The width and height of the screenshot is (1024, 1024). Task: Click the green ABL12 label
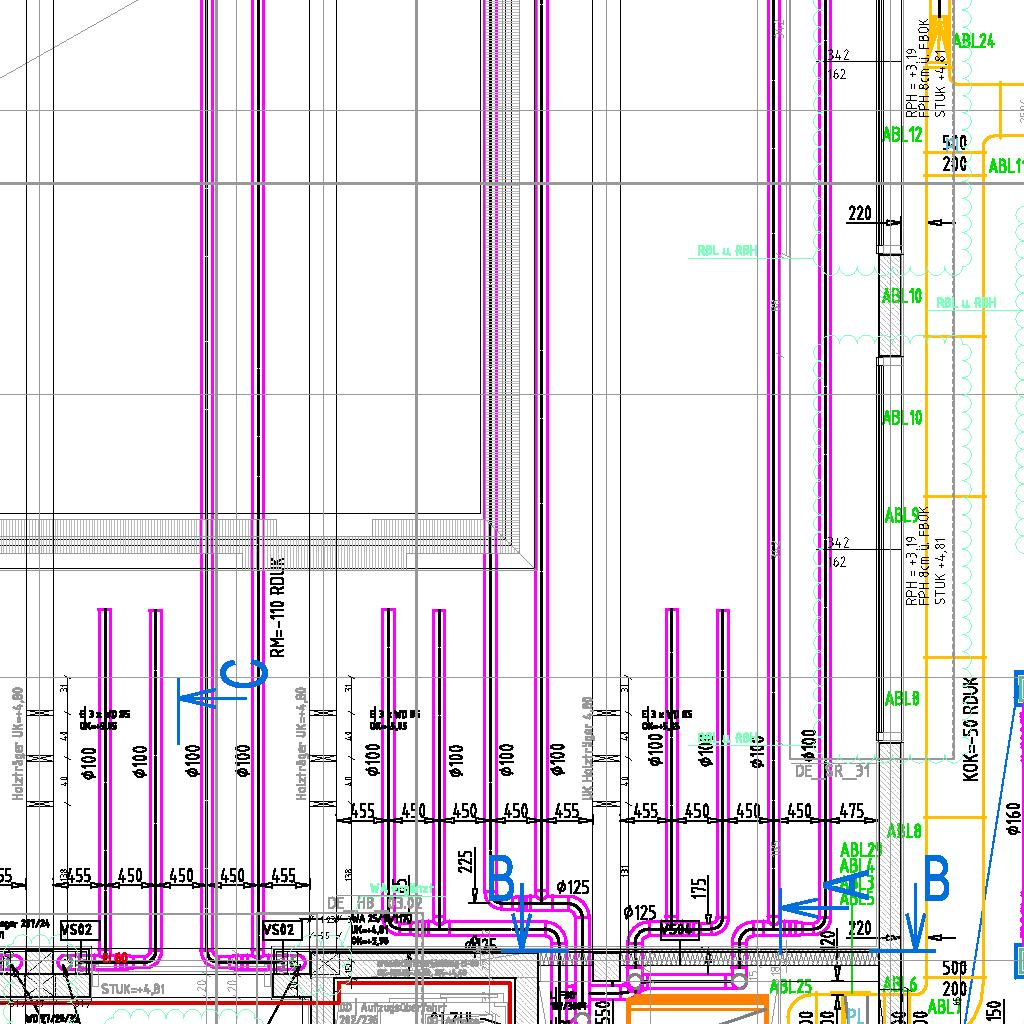click(902, 135)
